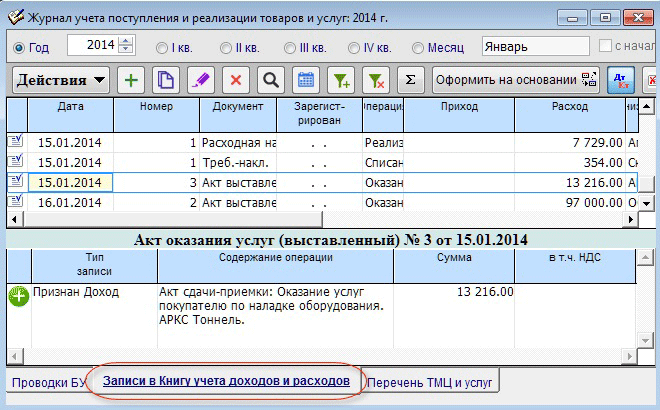This screenshot has height=410, width=660.
Task: Click the Remove filter funnel icon
Action: click(x=376, y=80)
